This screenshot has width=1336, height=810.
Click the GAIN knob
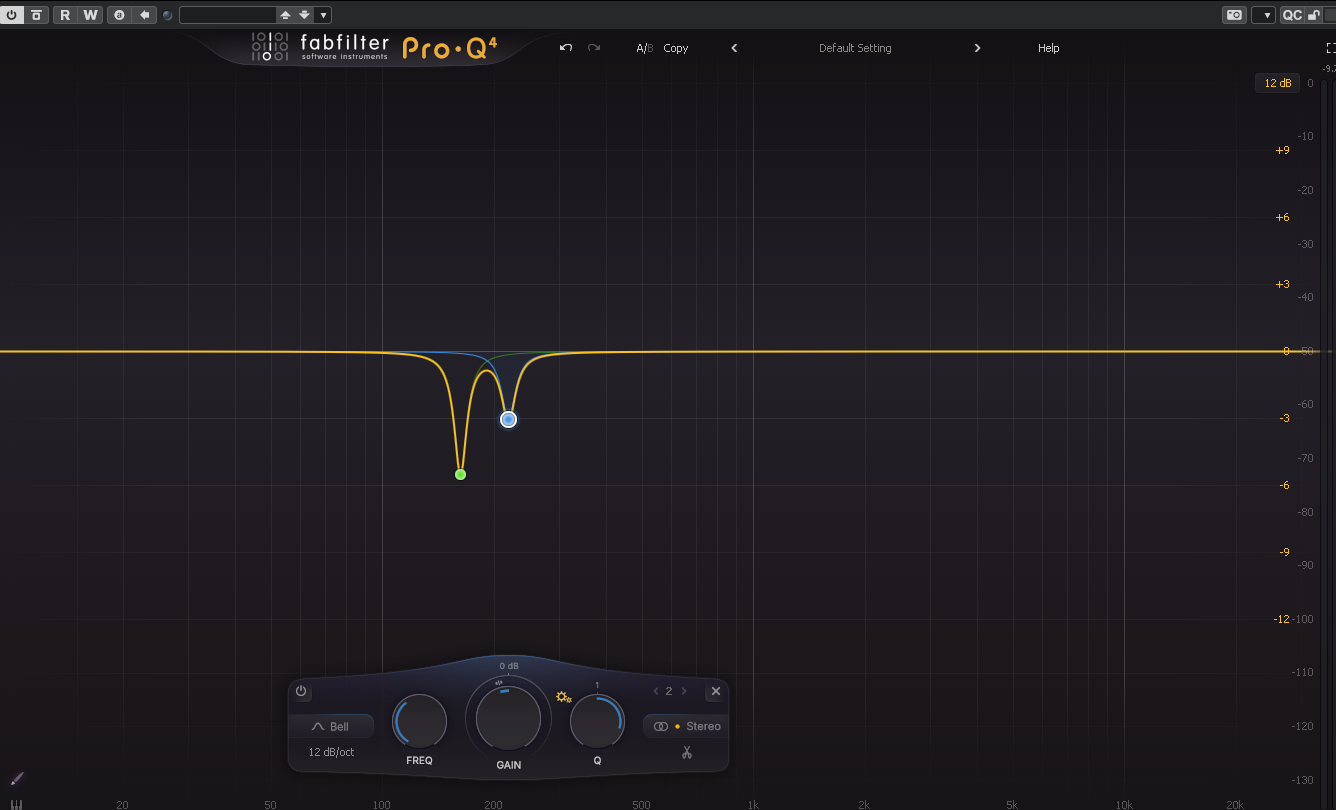coord(508,718)
